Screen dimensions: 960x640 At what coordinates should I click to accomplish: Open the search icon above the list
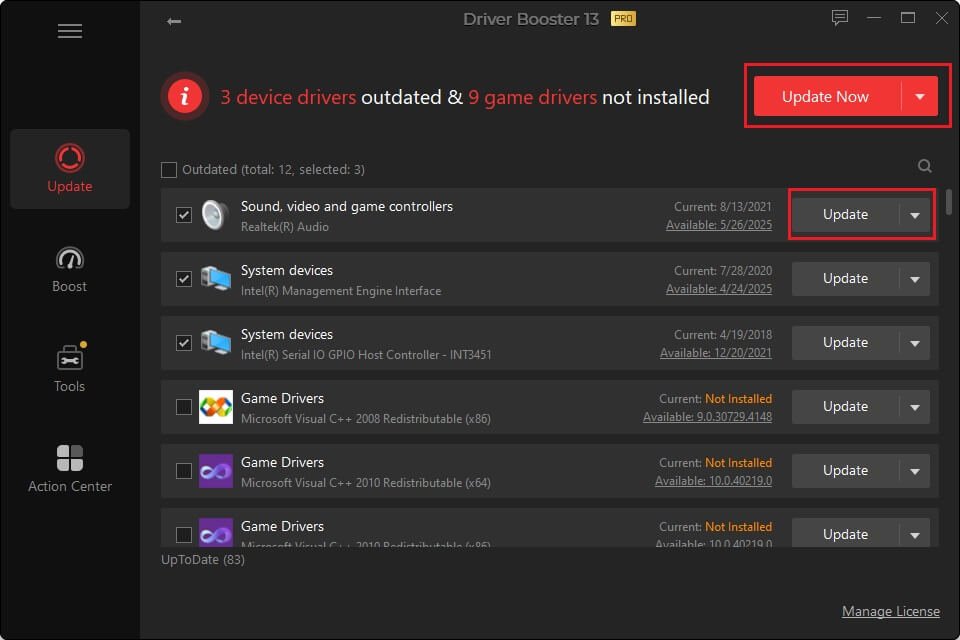tap(924, 166)
